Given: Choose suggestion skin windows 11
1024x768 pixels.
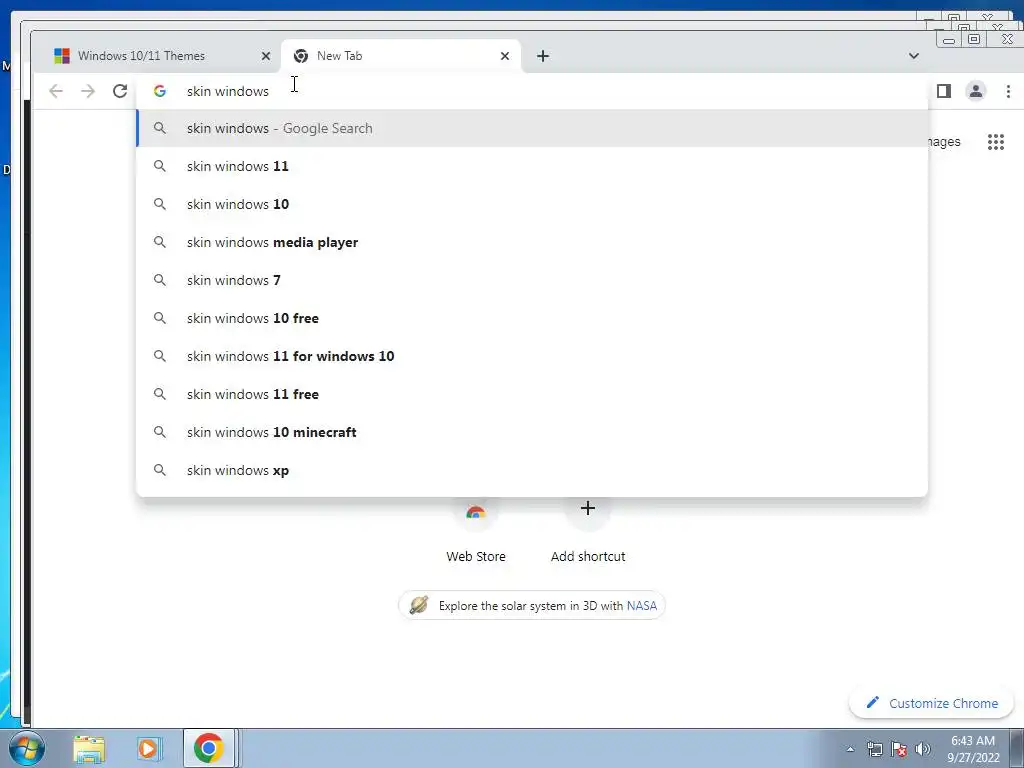Looking at the screenshot, I should click(x=532, y=166).
